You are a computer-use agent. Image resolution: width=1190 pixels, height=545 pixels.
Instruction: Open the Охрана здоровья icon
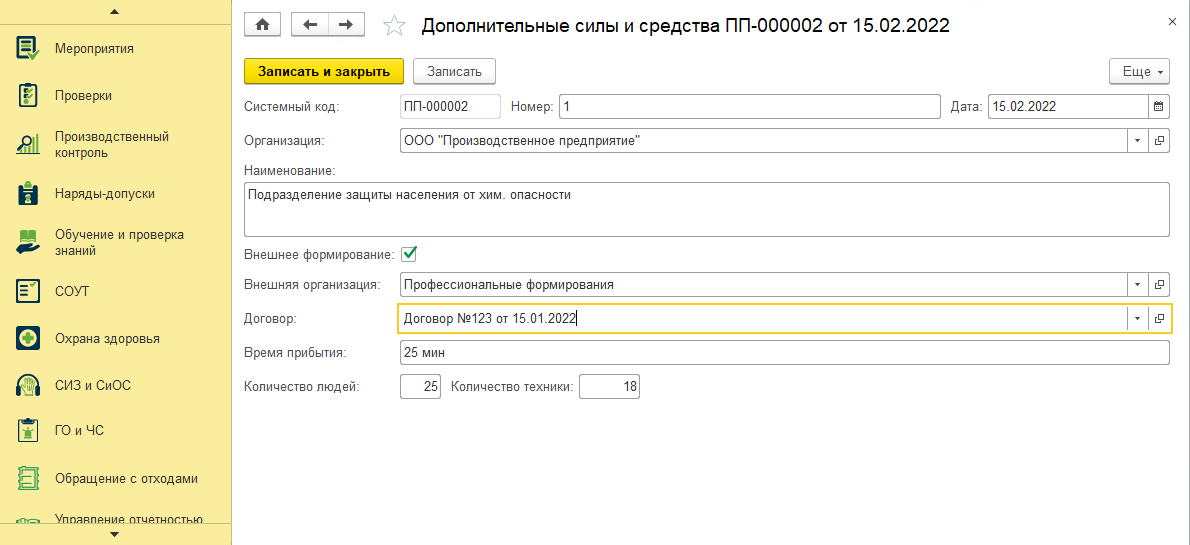click(x=28, y=338)
